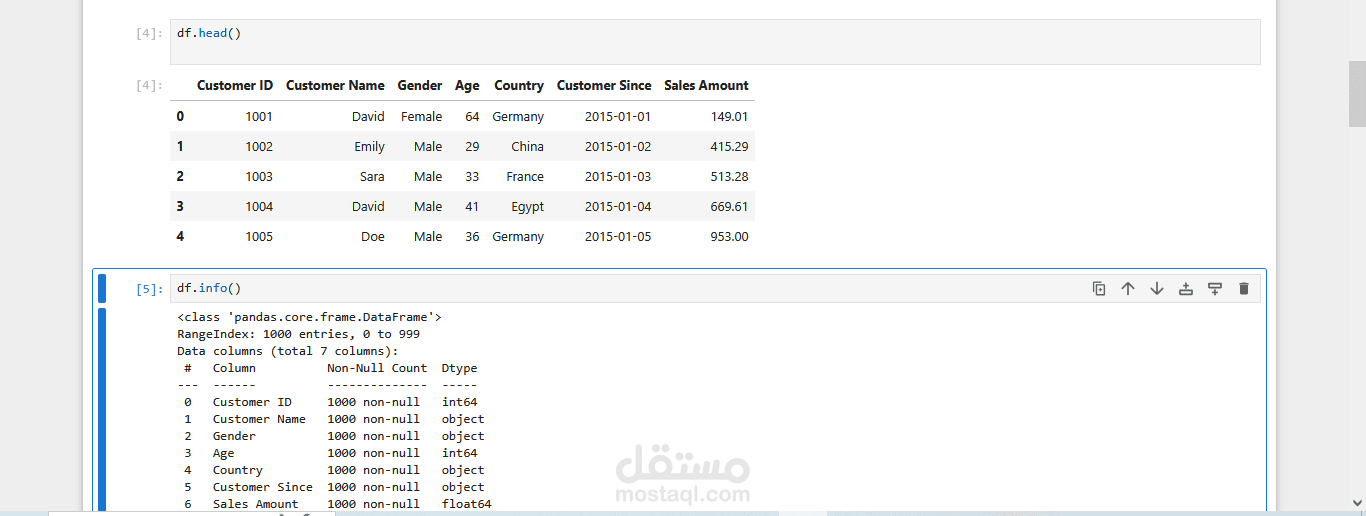The image size is (1366, 516).
Task: Collapse the df.info() output using blue bar
Action: click(102, 410)
